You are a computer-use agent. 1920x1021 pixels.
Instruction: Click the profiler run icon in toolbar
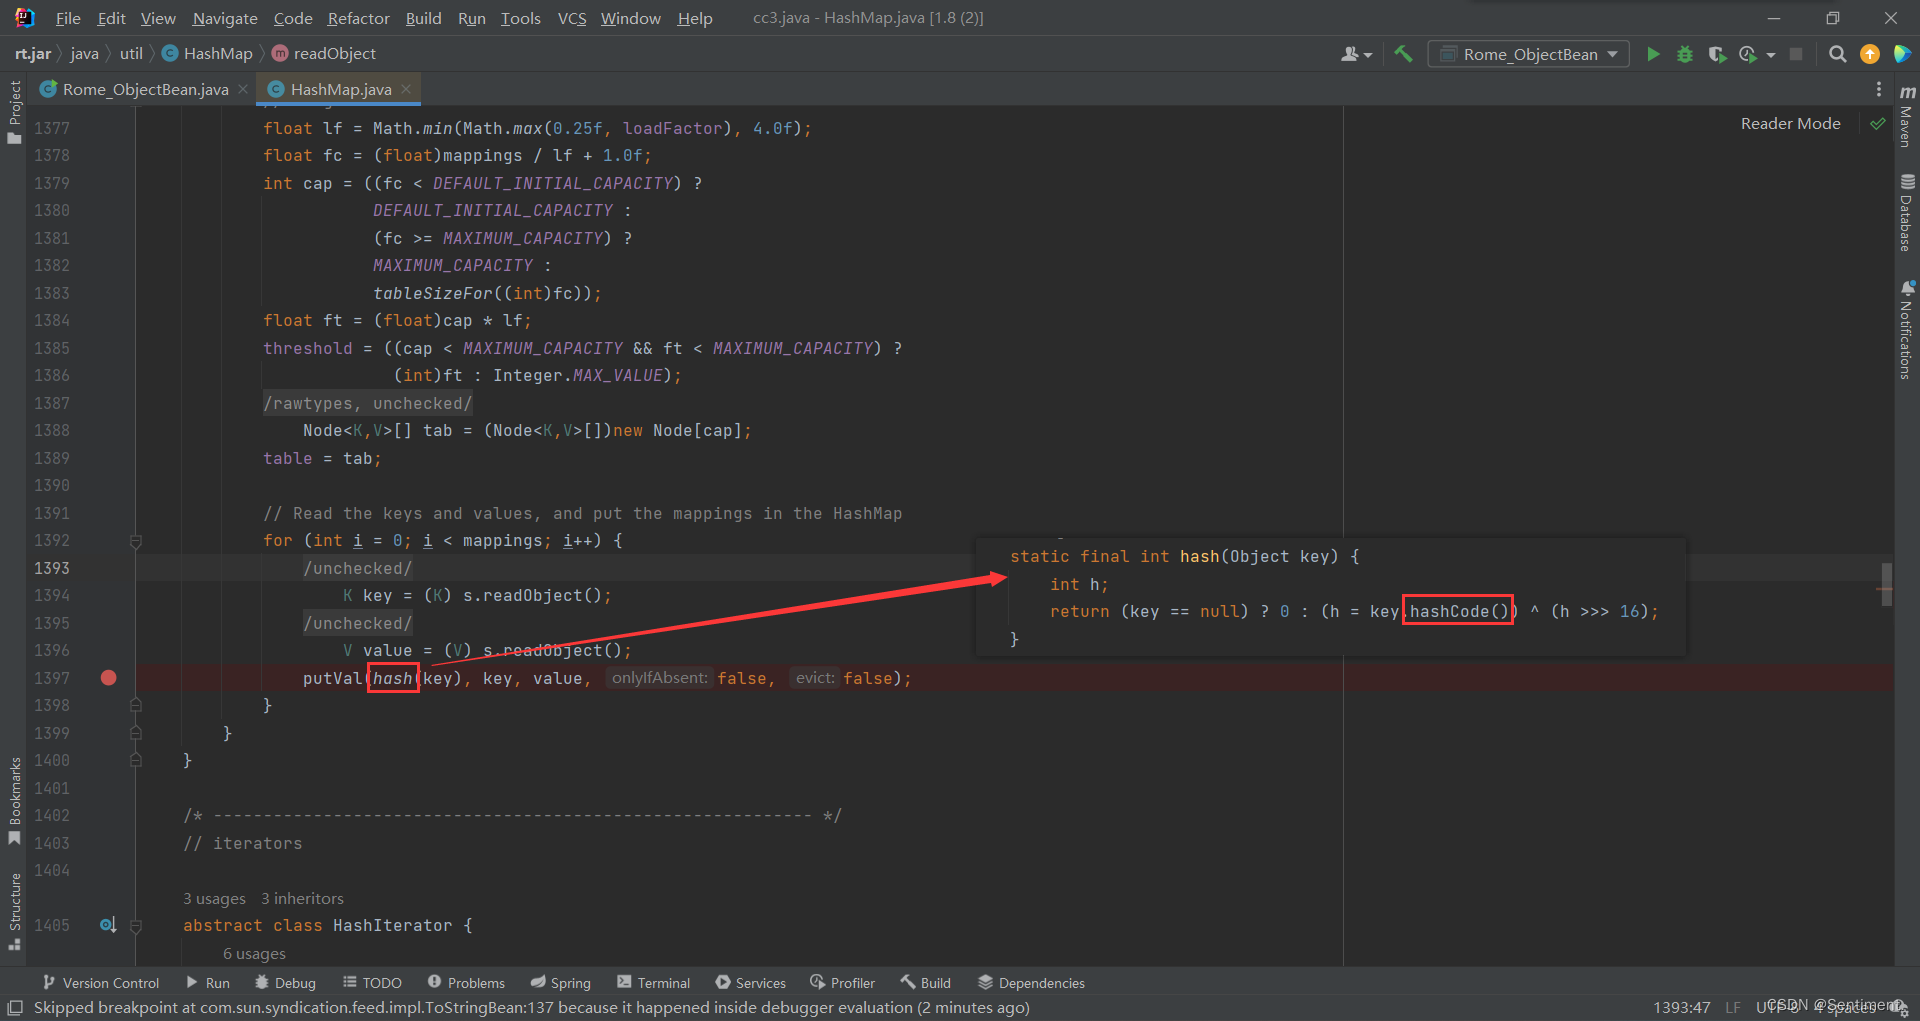click(1748, 54)
